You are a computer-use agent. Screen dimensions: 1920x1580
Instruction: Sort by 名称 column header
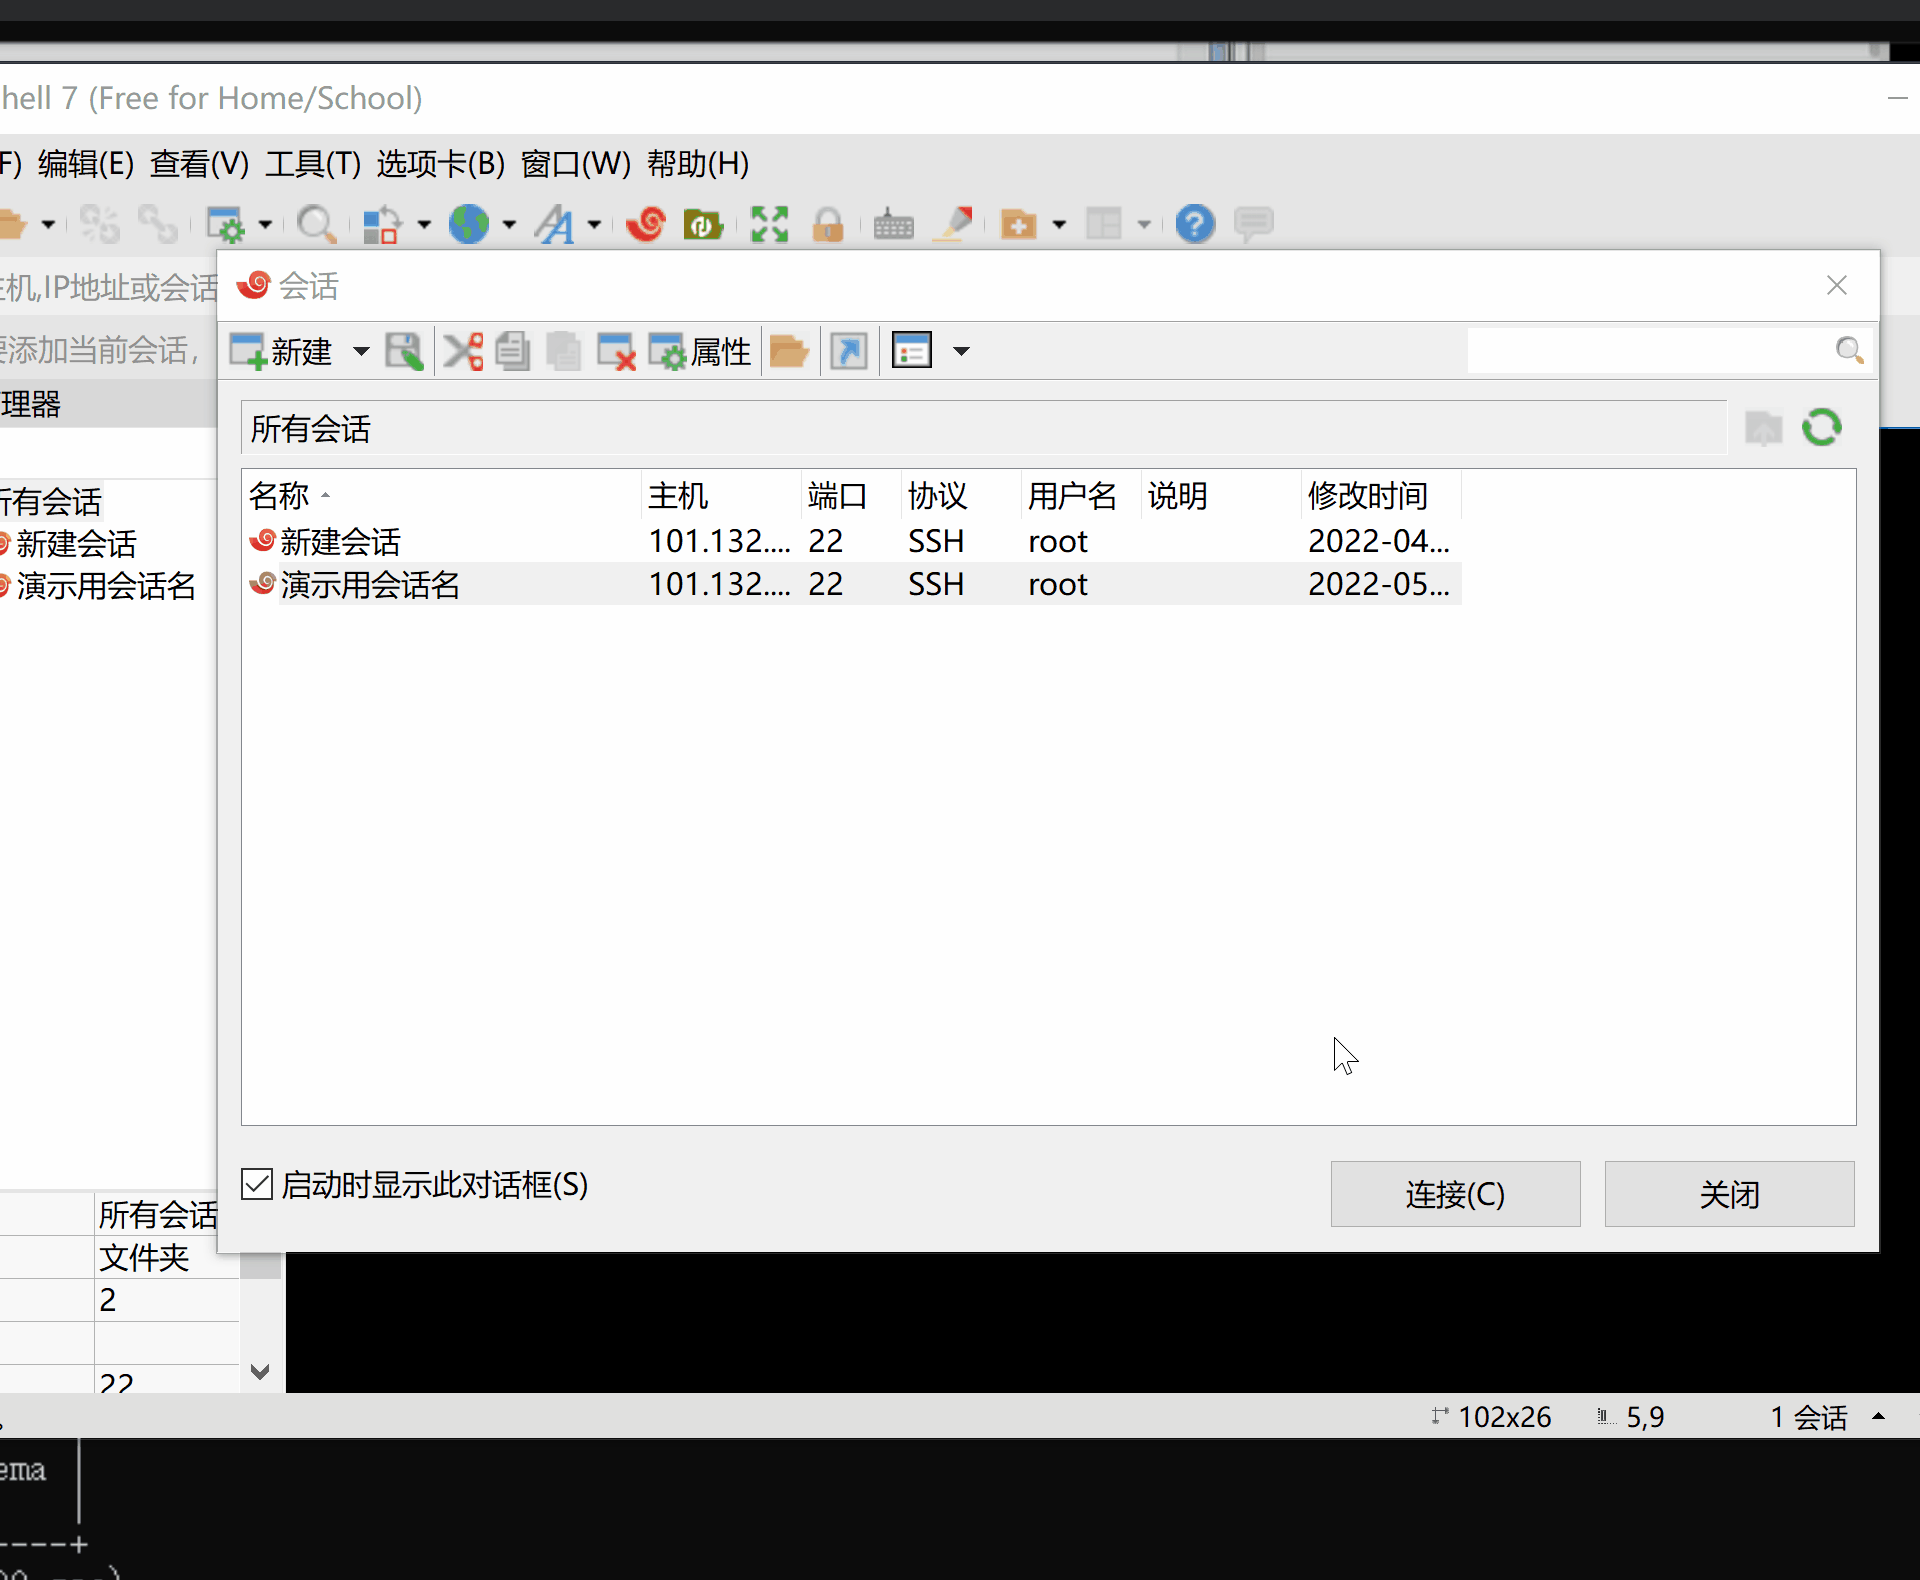pyautogui.click(x=441, y=495)
